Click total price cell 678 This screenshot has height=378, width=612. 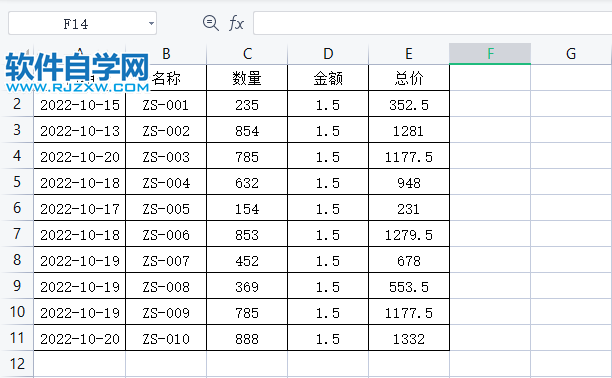click(409, 260)
